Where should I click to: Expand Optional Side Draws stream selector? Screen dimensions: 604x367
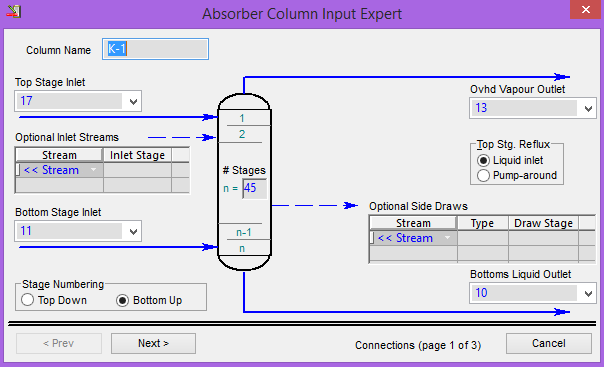(x=447, y=238)
